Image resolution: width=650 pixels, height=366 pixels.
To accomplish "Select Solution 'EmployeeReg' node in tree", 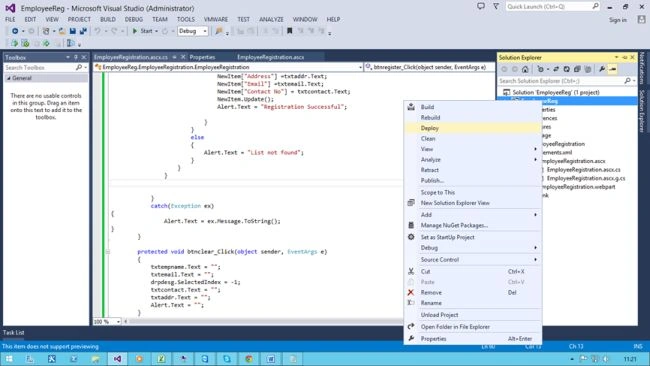I will (x=555, y=92).
